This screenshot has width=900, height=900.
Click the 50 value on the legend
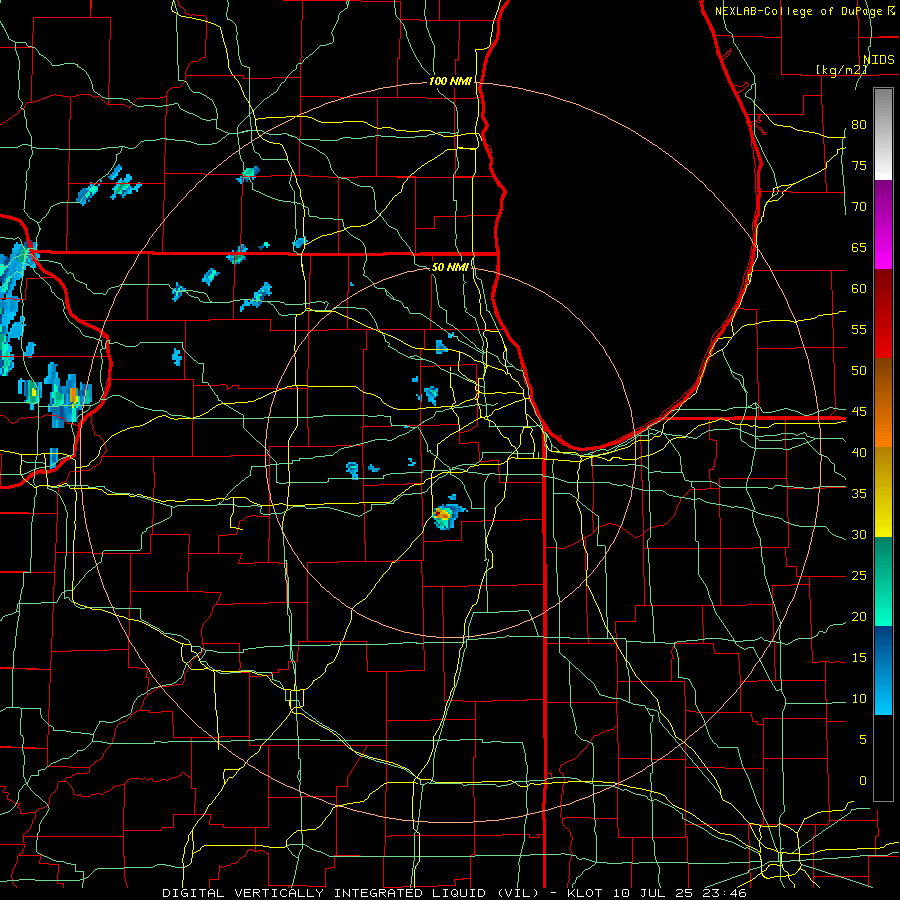859,370
